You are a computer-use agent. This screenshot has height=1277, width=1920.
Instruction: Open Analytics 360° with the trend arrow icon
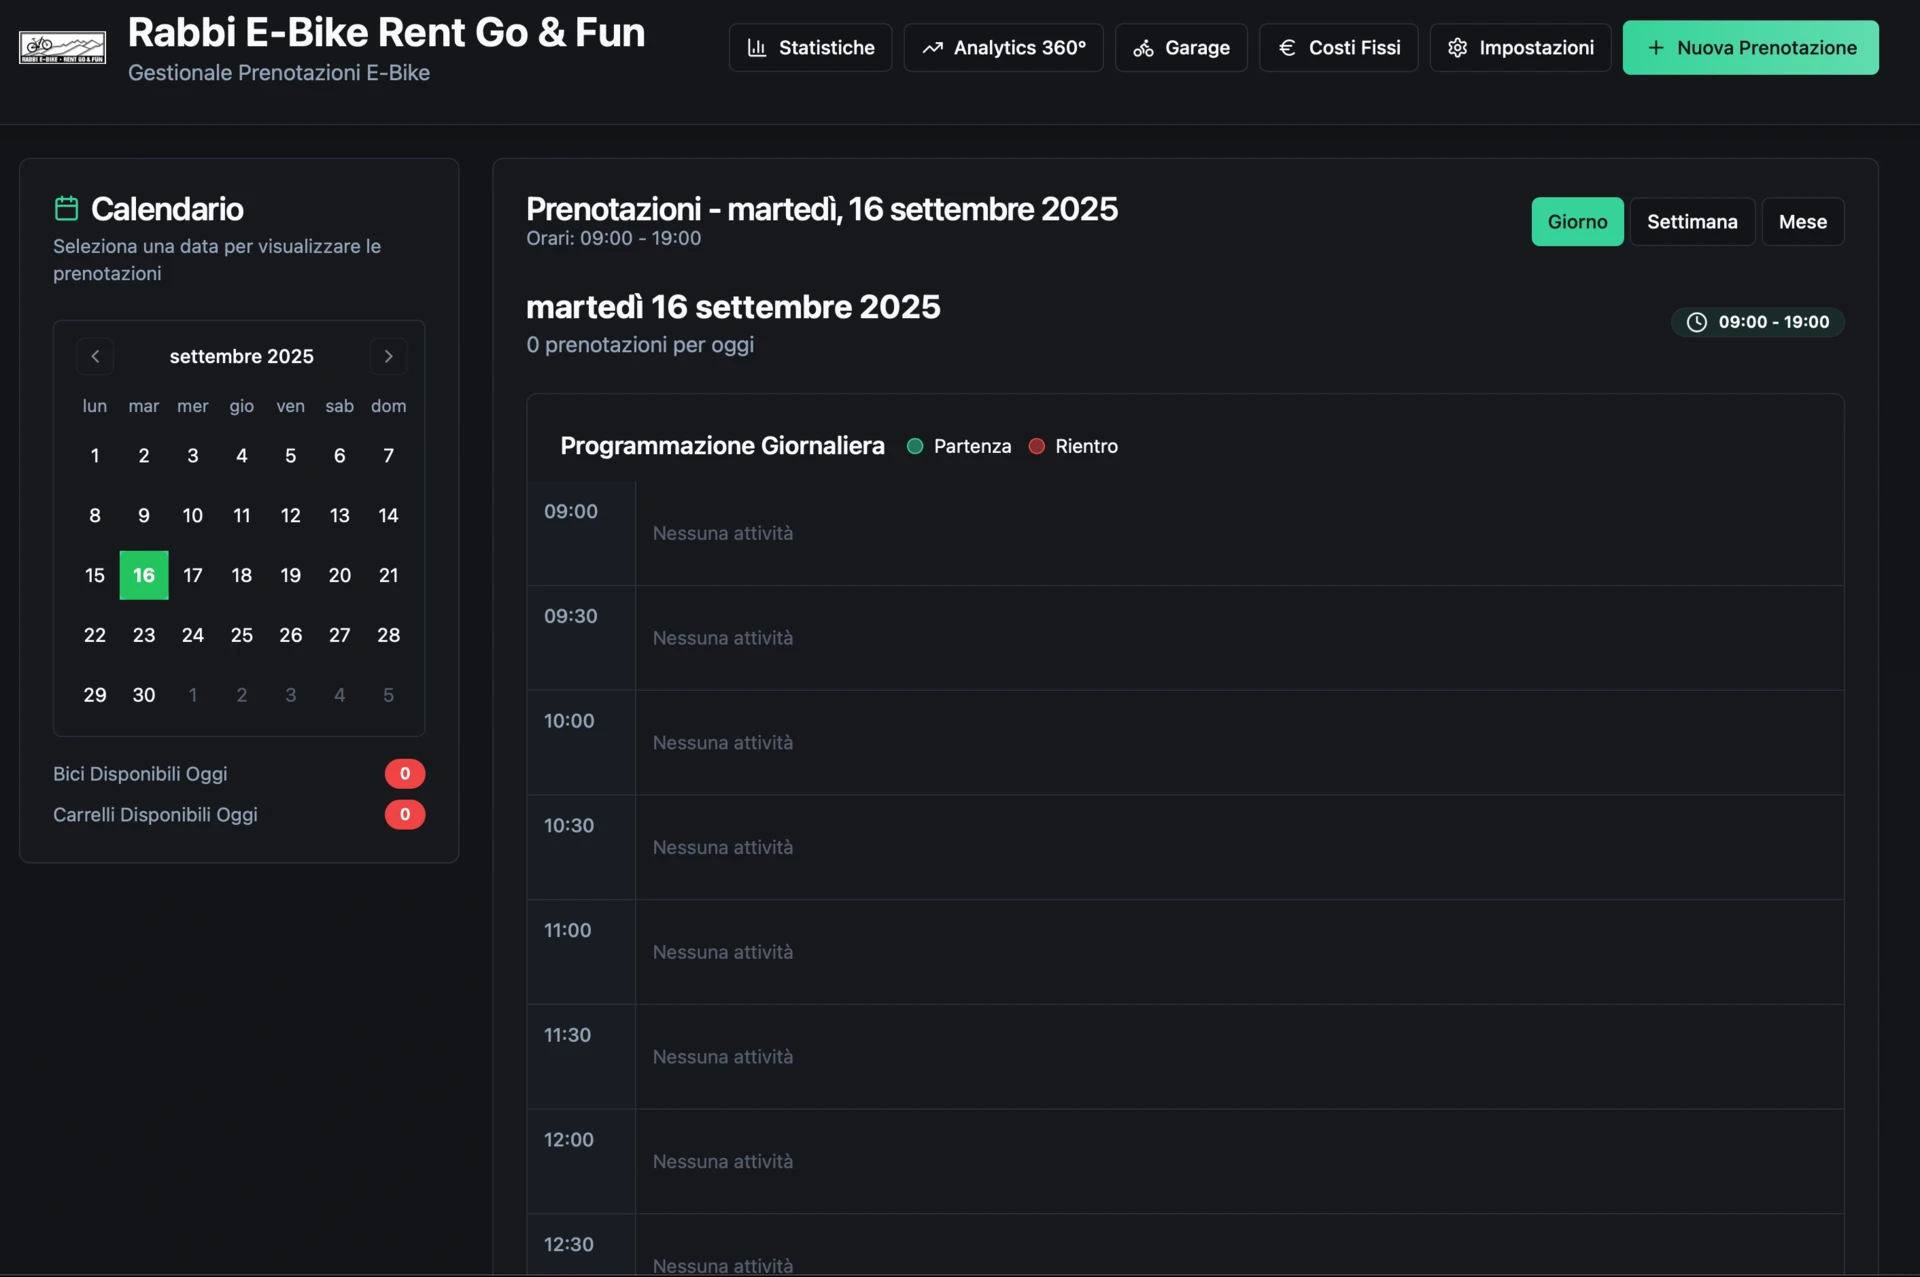(x=932, y=48)
